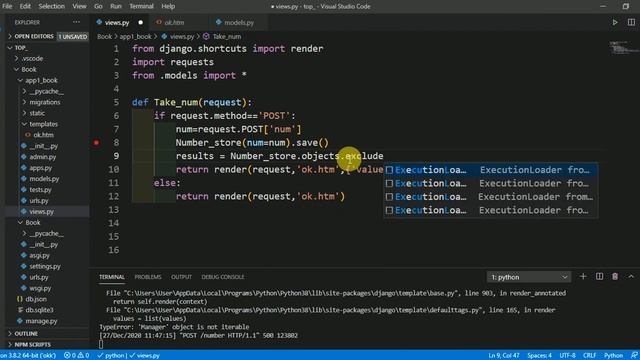The image size is (640, 360).
Task: Add a new terminal with plus icon
Action: pos(583,277)
